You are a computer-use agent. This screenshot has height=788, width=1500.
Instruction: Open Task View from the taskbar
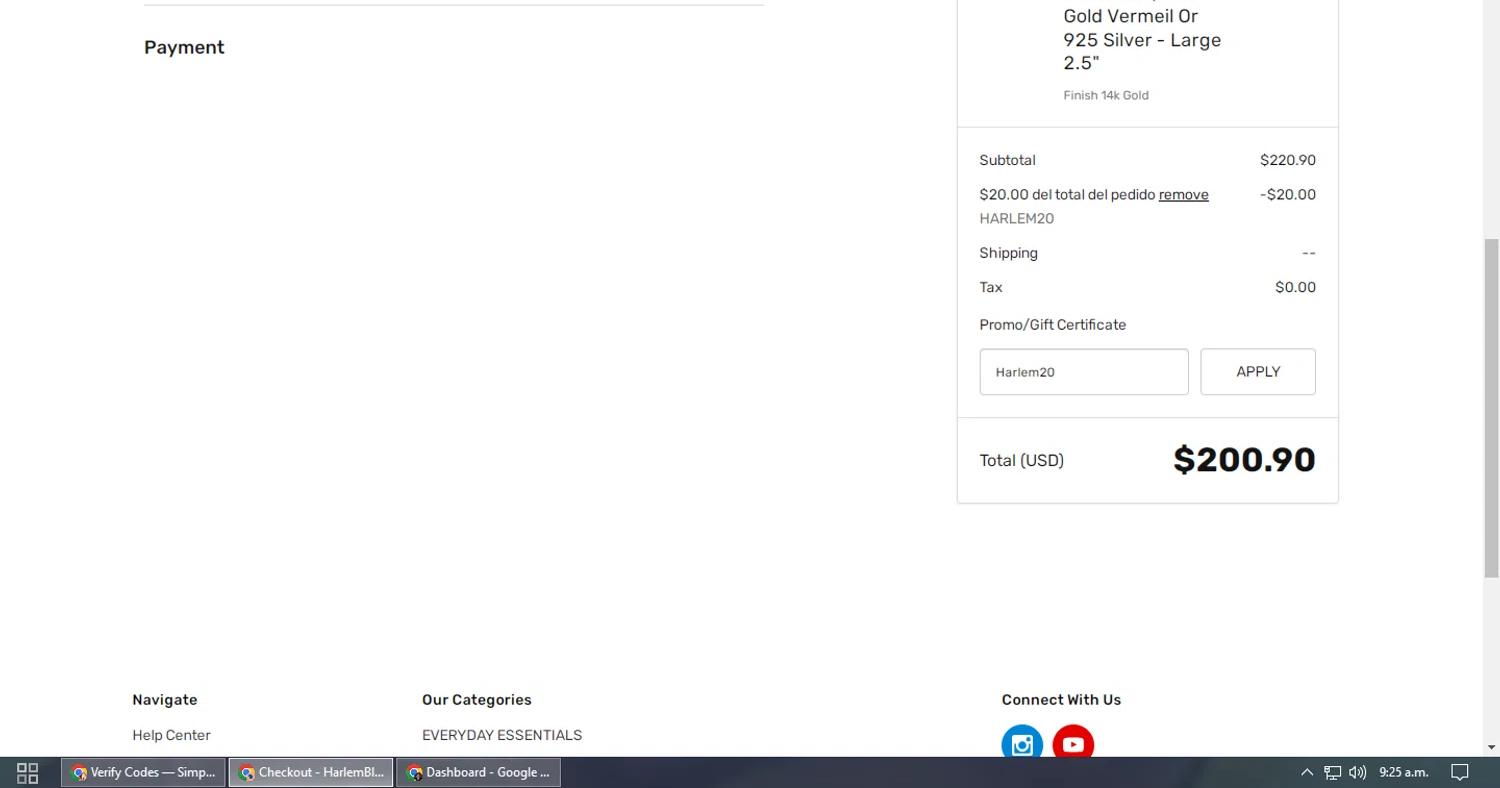pyautogui.click(x=28, y=772)
